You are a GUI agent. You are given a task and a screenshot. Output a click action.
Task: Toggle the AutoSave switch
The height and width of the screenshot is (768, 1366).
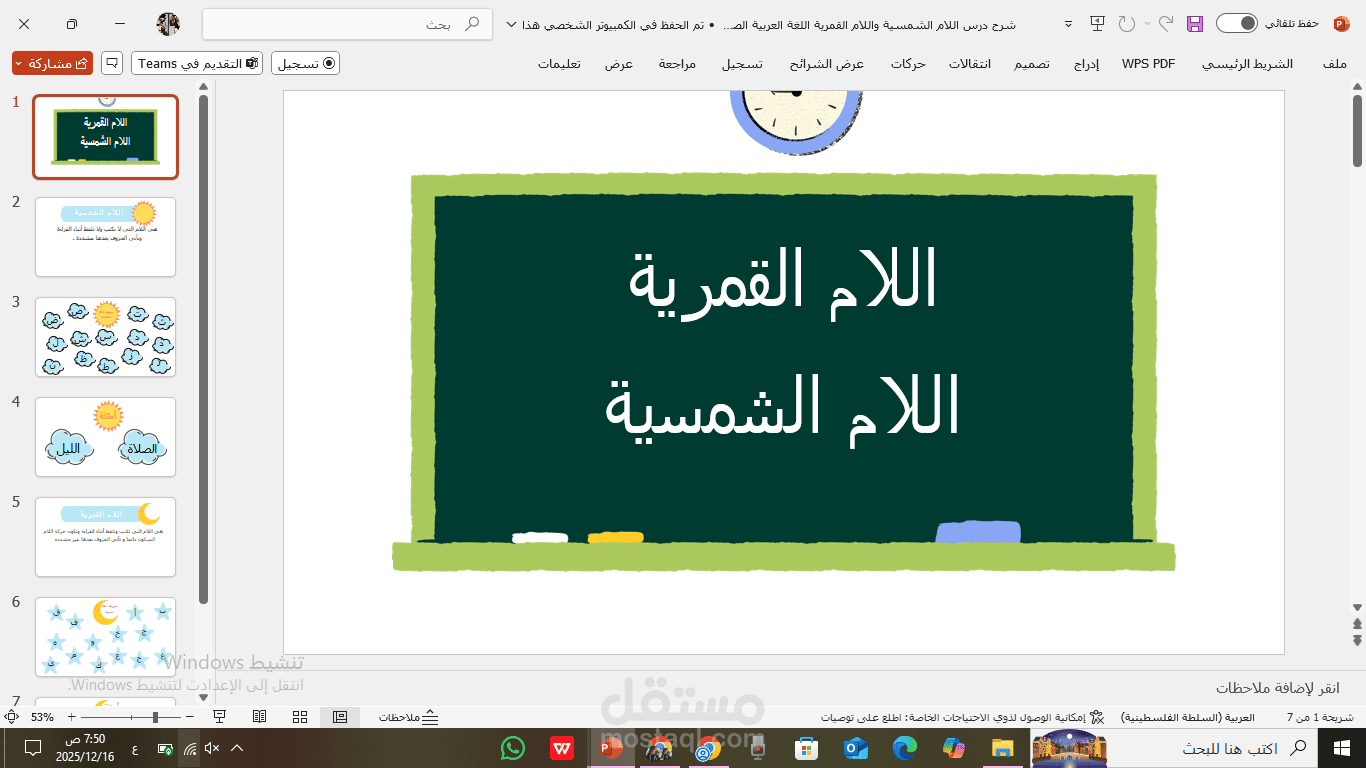pyautogui.click(x=1236, y=23)
